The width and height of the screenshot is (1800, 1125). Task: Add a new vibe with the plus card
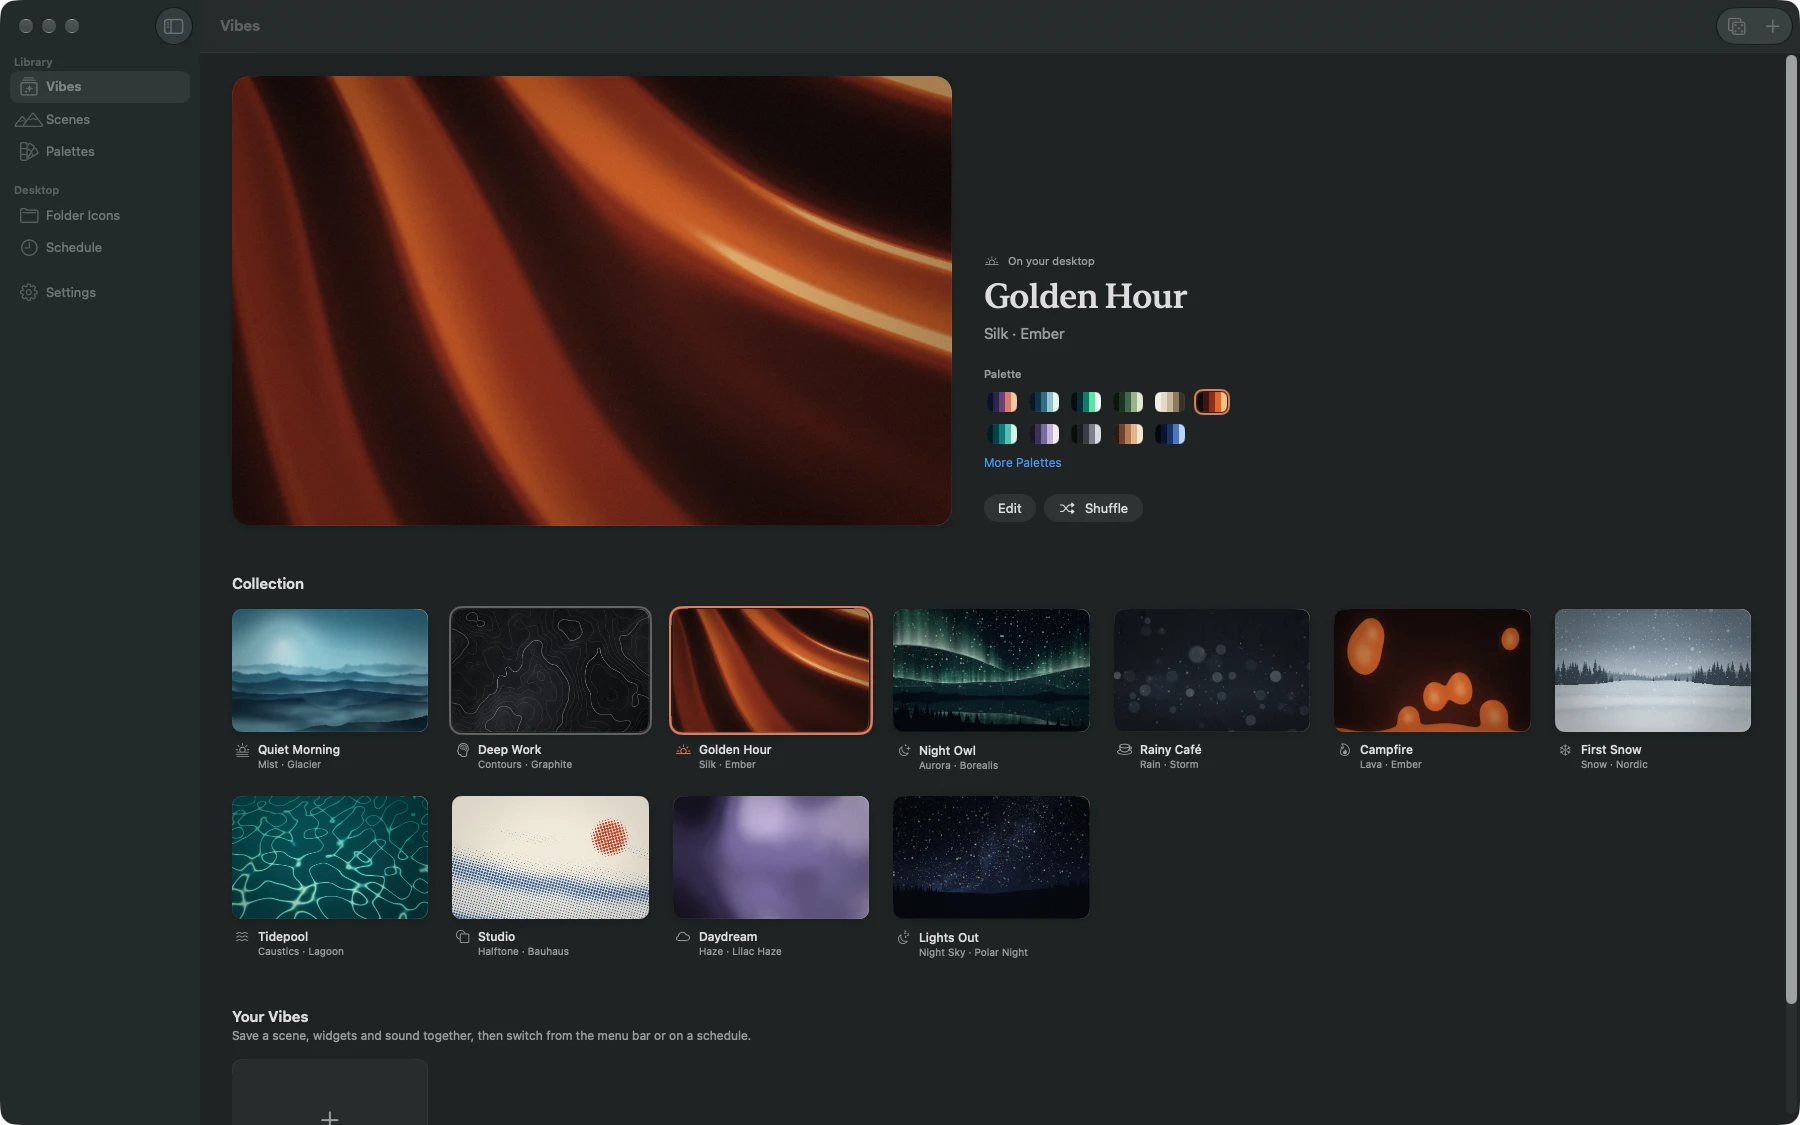(330, 1092)
